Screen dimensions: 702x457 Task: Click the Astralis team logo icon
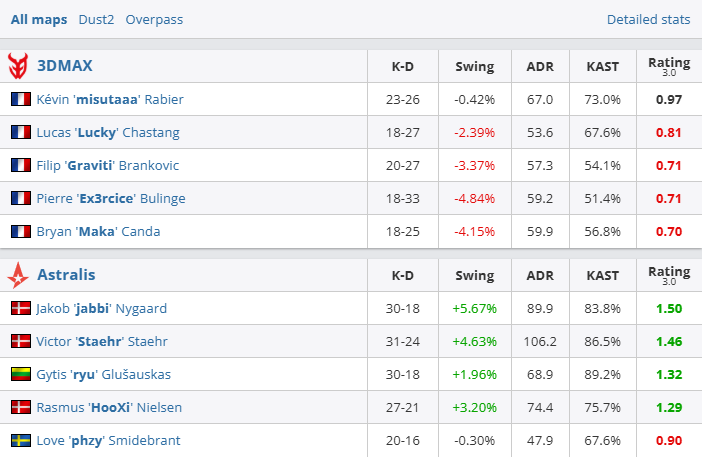[x=18, y=274]
